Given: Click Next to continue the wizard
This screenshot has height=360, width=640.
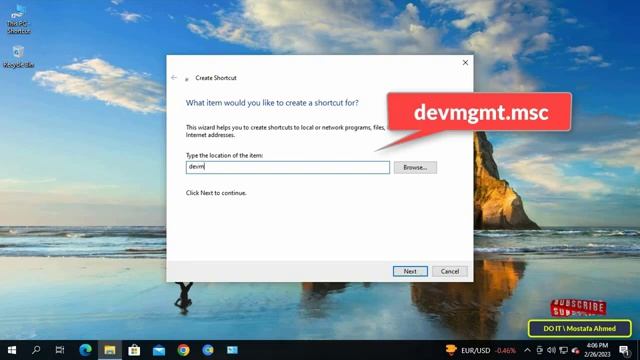Looking at the screenshot, I should pyautogui.click(x=410, y=271).
